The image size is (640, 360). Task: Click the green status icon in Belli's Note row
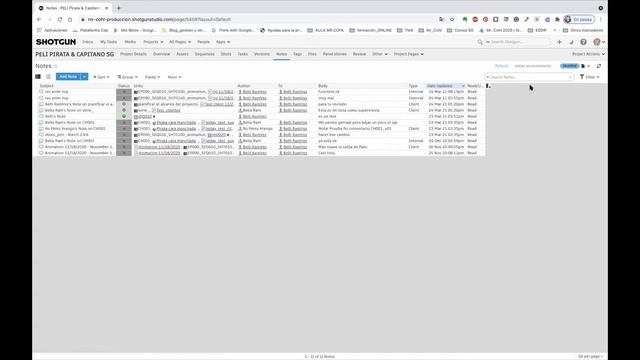coord(124,116)
